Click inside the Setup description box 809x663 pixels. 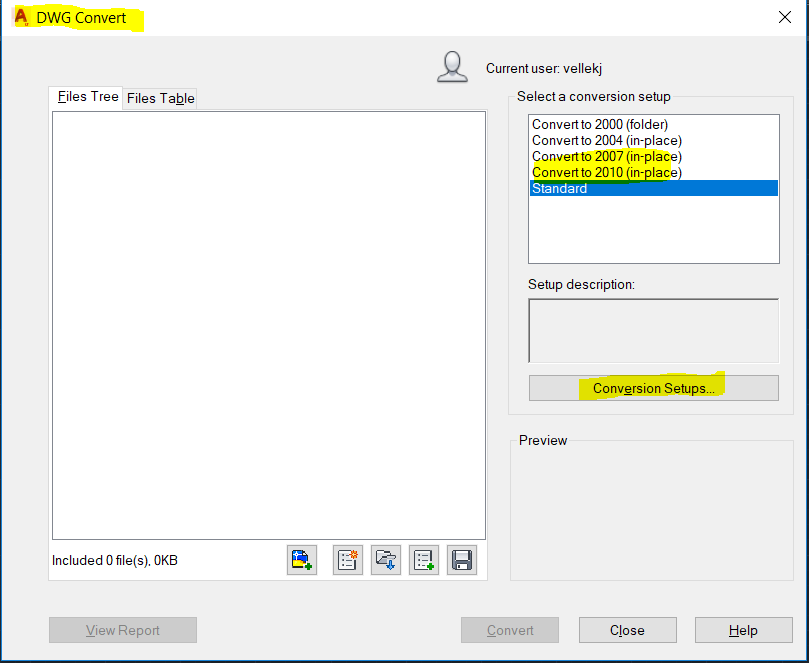[653, 330]
